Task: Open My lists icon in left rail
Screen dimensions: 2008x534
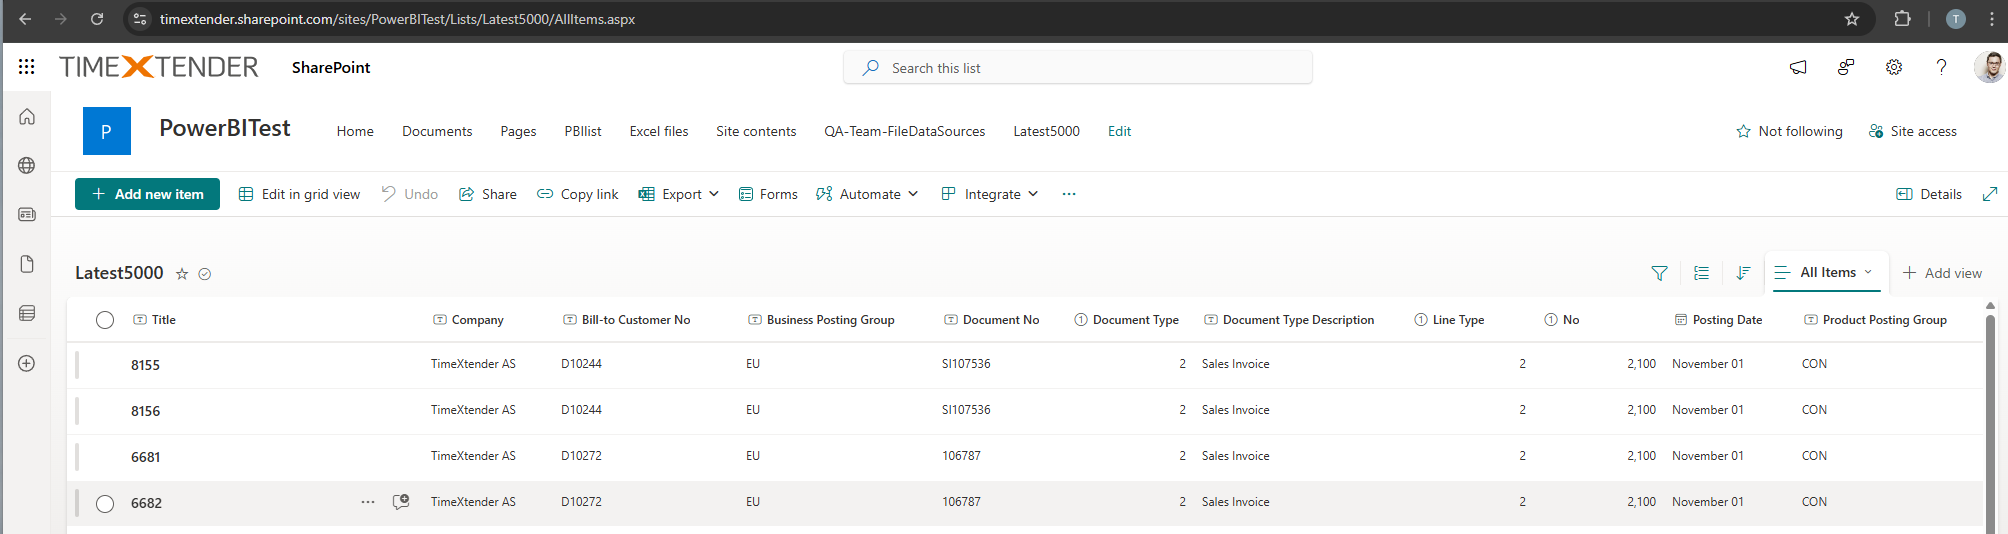Action: coord(27,314)
